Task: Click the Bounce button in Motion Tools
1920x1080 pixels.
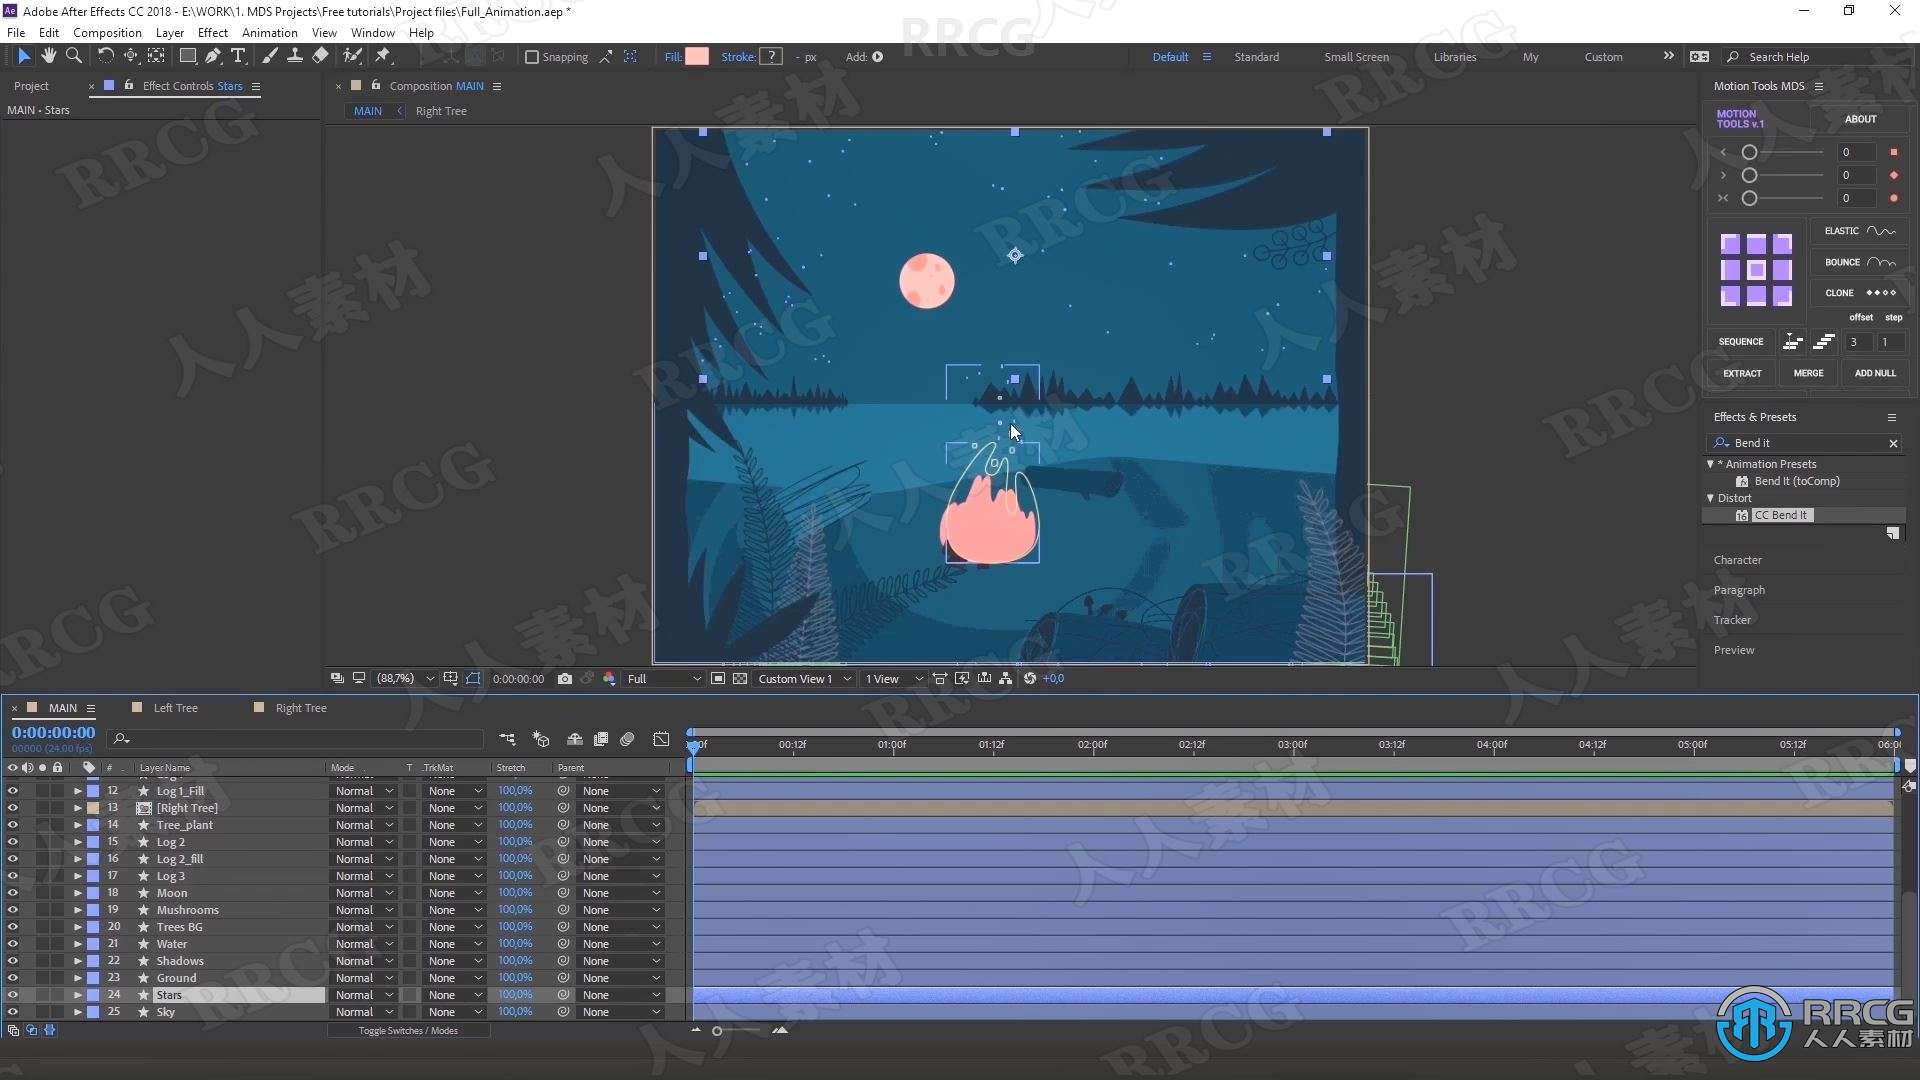Action: (1859, 262)
